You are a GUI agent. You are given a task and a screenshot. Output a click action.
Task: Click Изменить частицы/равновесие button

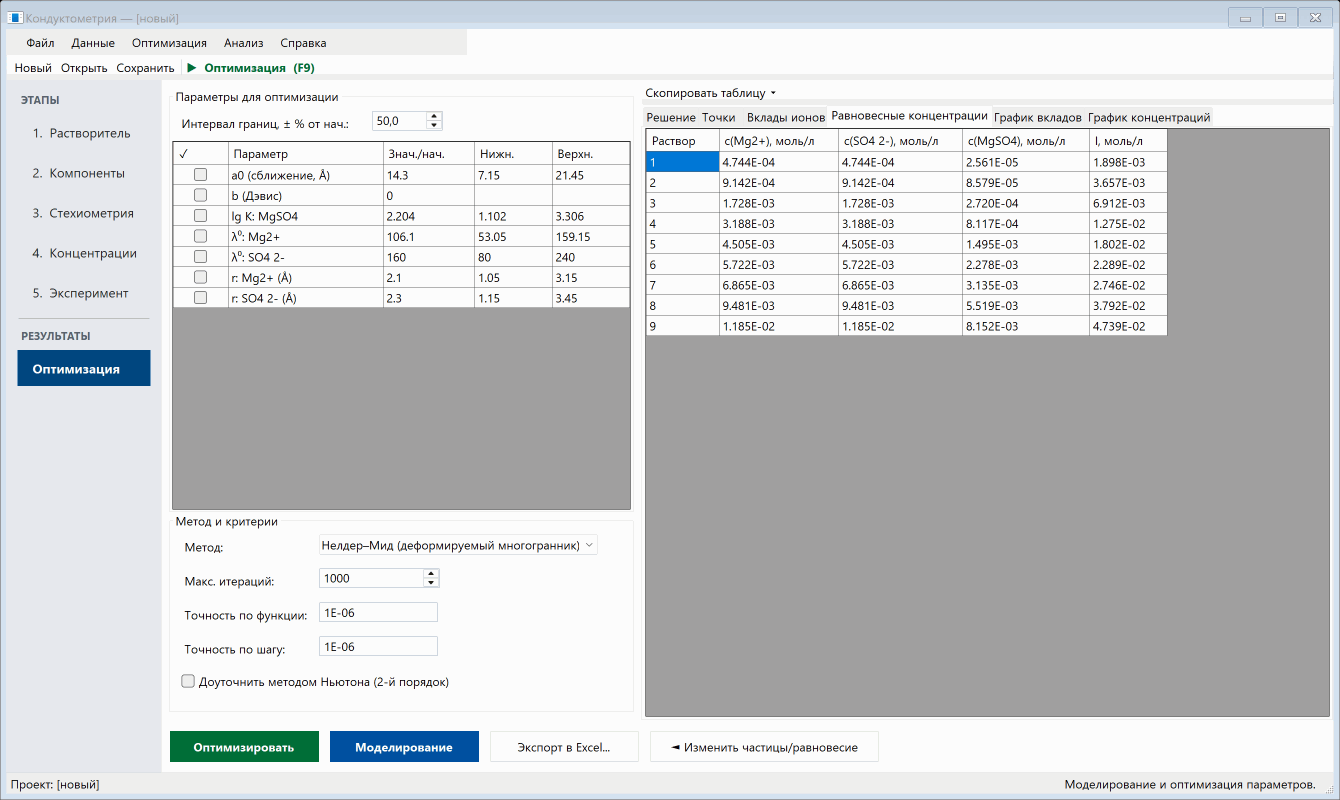(764, 747)
